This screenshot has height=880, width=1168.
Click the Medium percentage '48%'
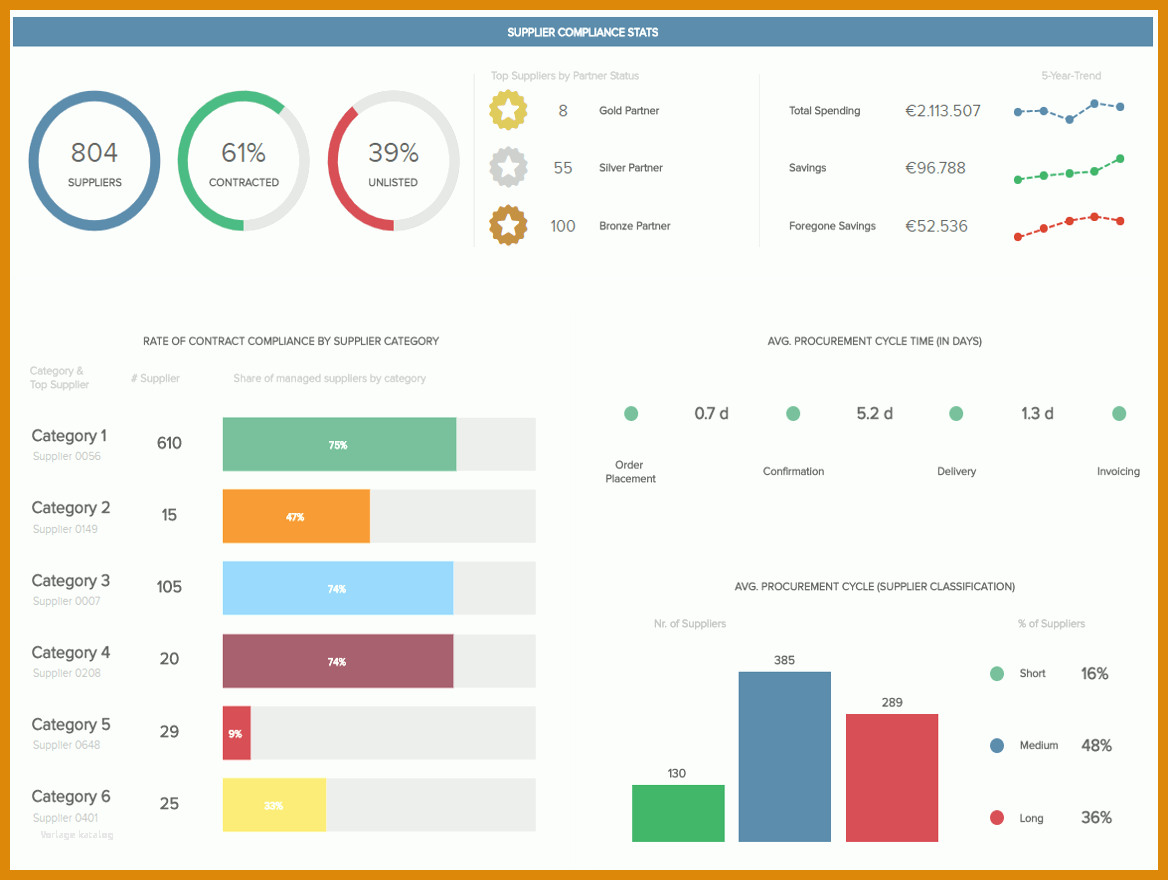(1096, 745)
